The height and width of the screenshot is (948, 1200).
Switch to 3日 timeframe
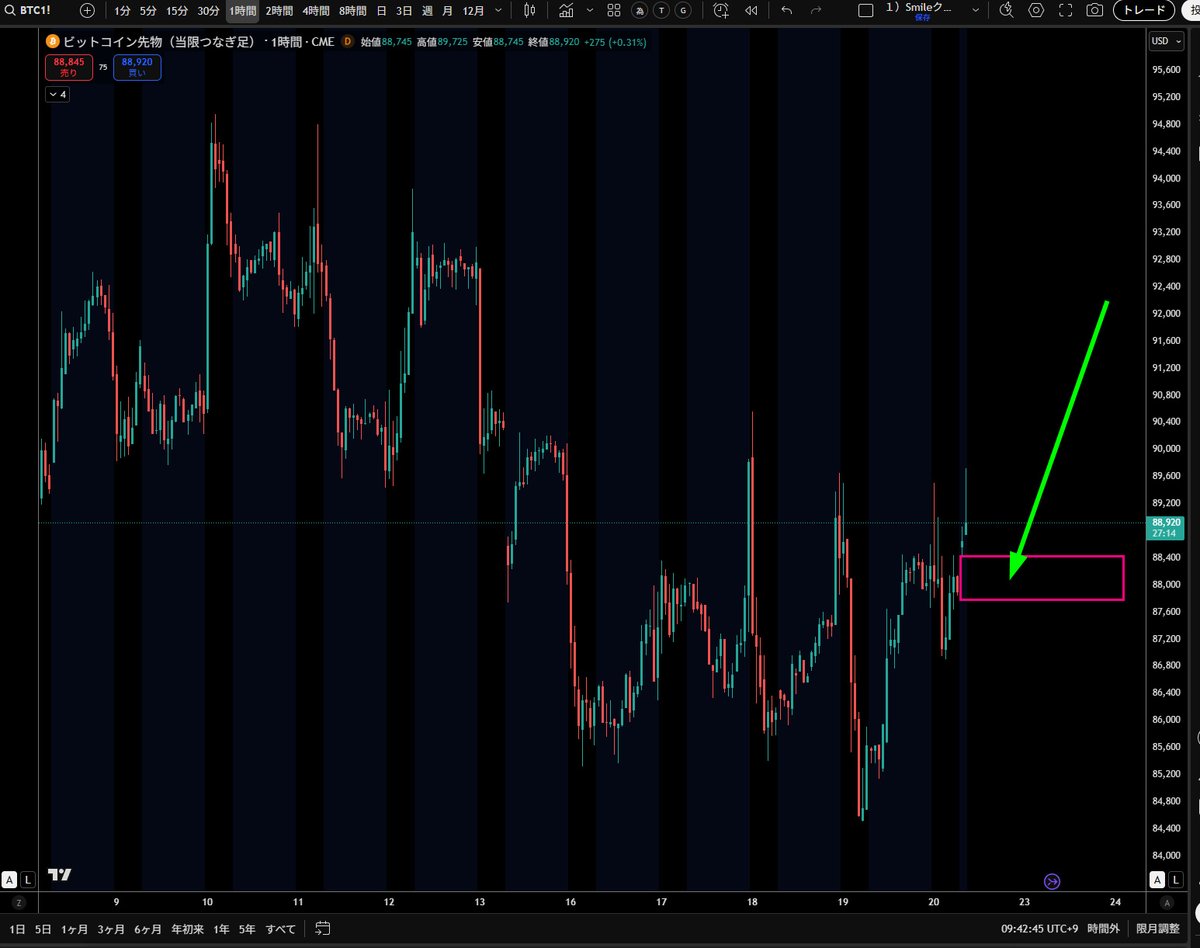[403, 10]
